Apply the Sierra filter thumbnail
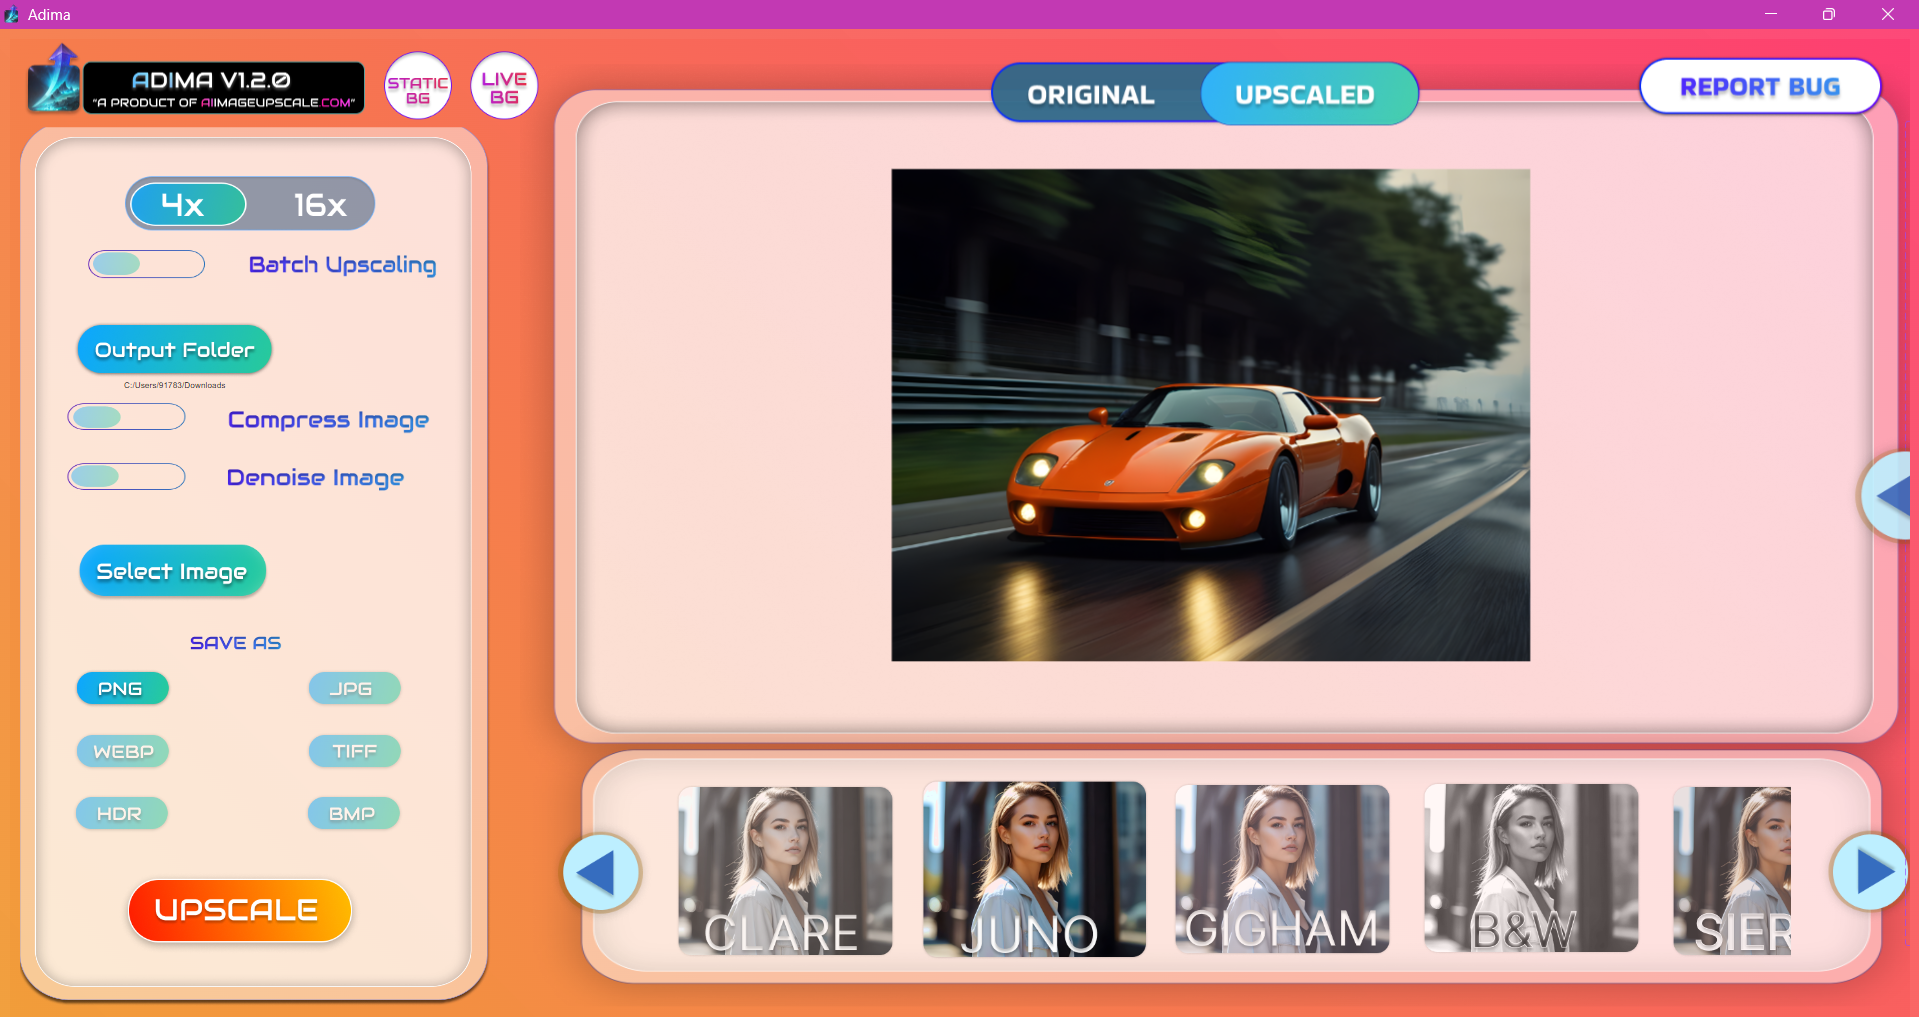The image size is (1919, 1017). pos(1732,870)
